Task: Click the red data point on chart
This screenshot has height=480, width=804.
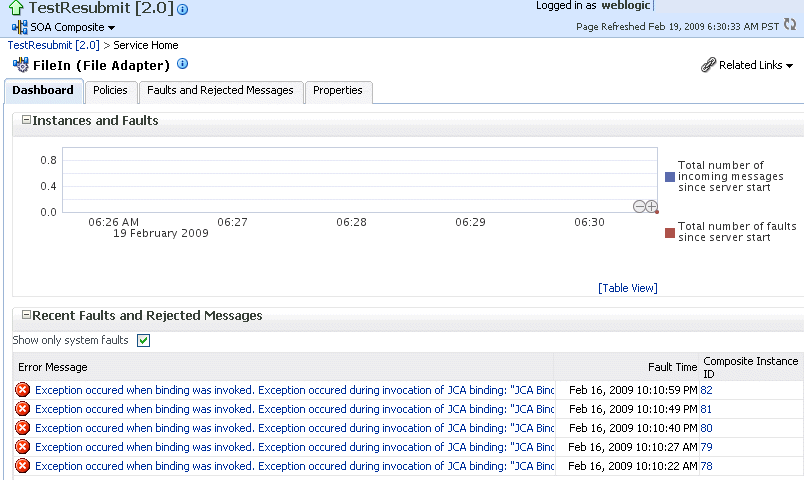Action: (657, 212)
